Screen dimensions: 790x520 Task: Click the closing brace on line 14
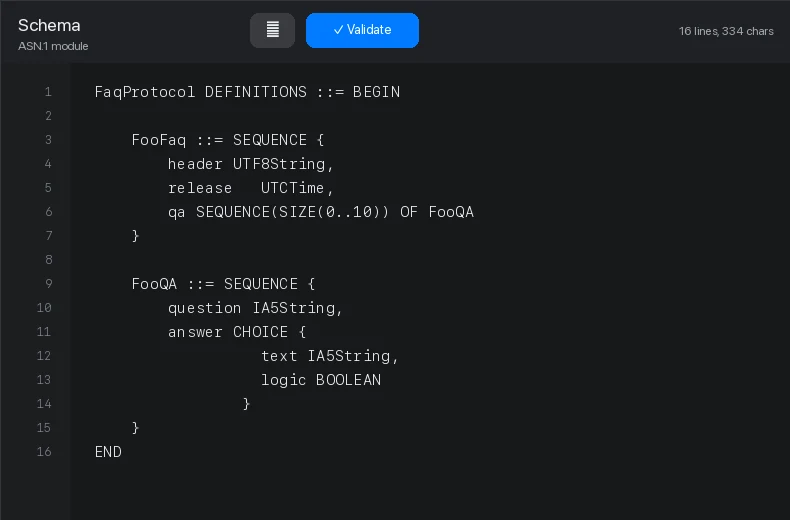246,404
